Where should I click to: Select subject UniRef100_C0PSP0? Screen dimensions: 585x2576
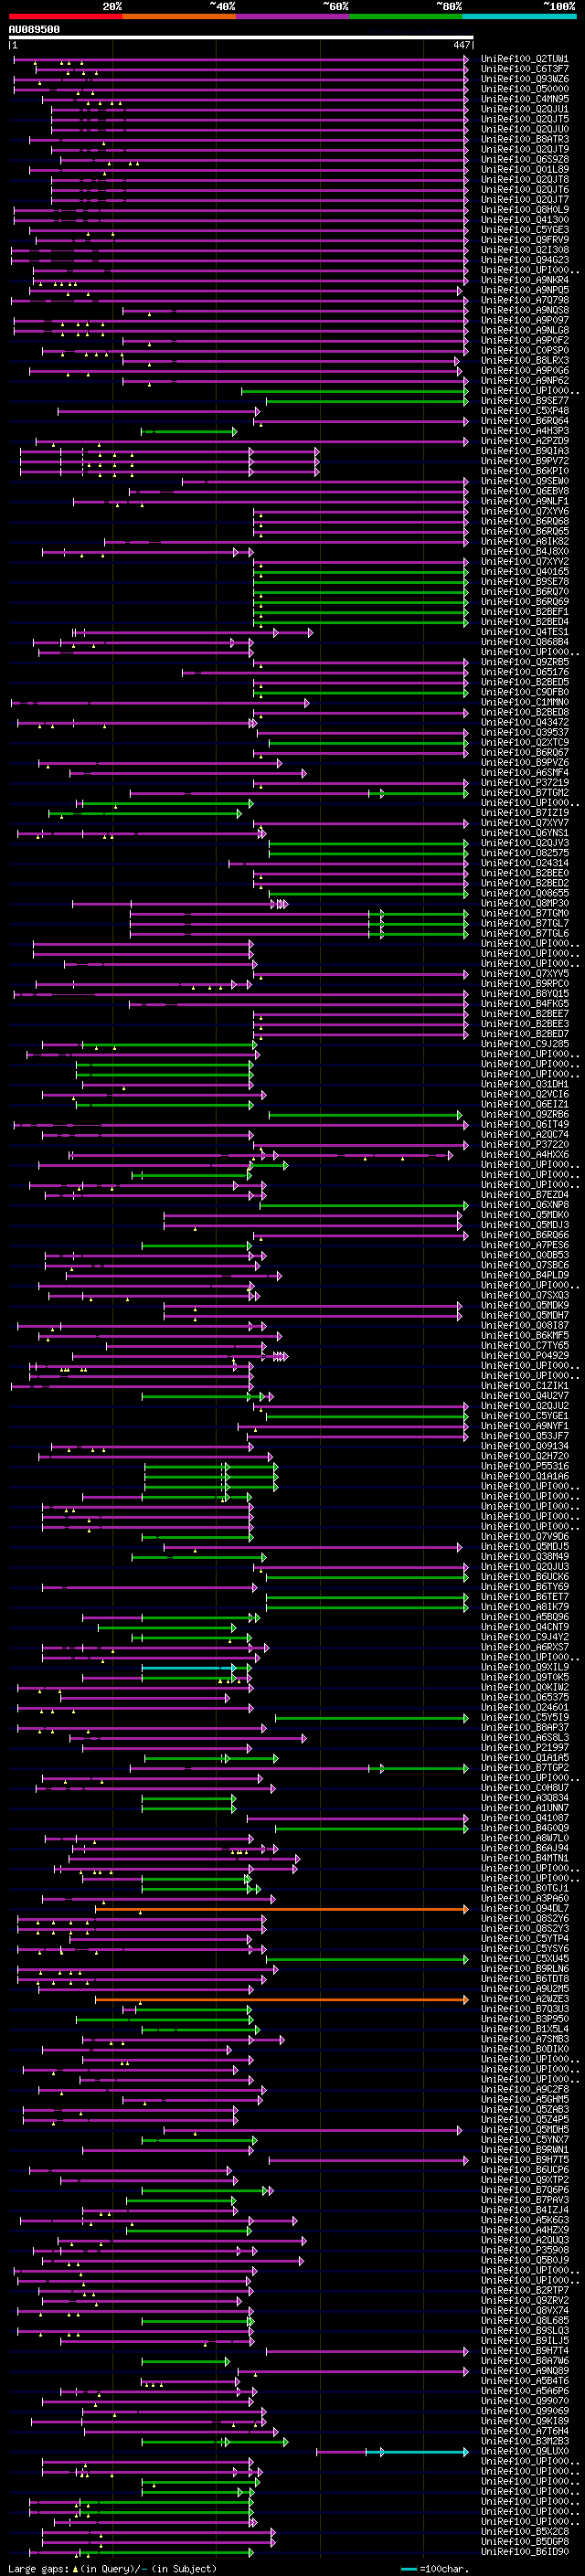pos(525,350)
